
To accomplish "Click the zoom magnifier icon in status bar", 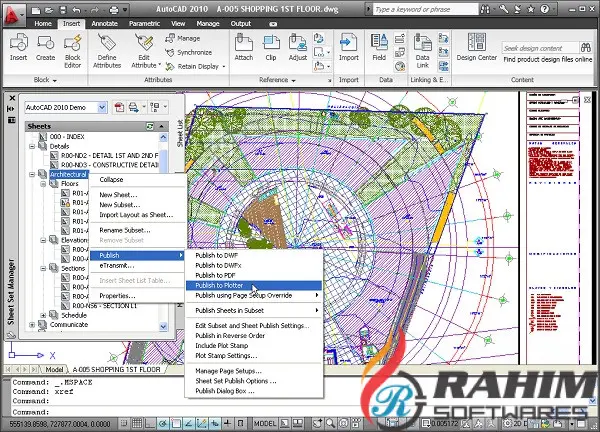I will click(x=331, y=423).
